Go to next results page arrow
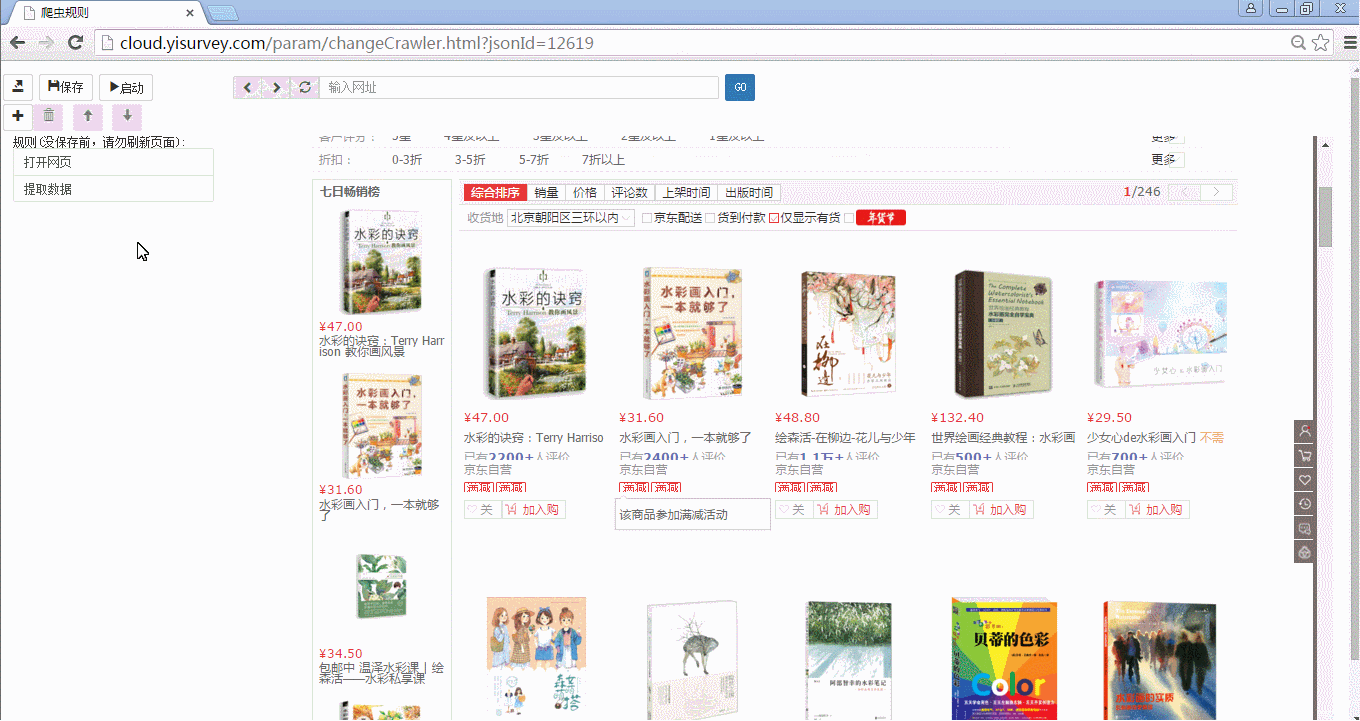This screenshot has height=721, width=1360. pos(1217,192)
